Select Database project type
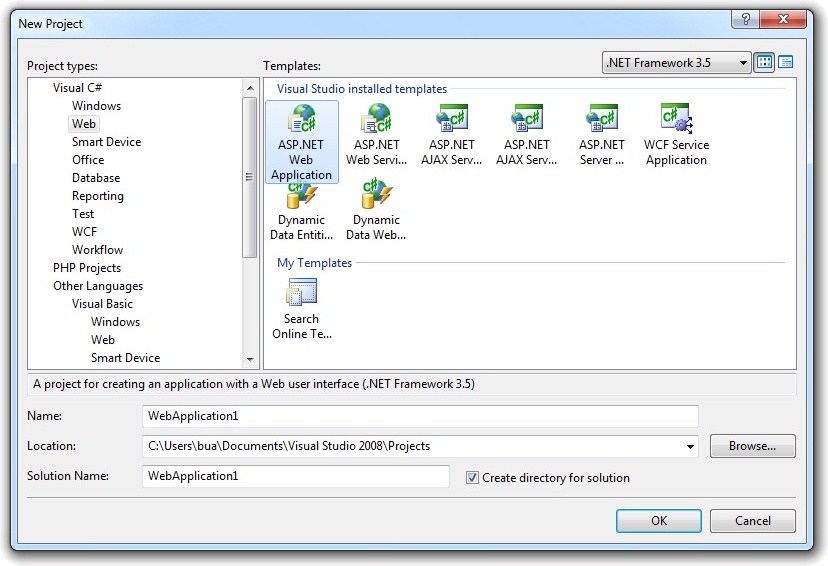The image size is (828, 566). (96, 178)
